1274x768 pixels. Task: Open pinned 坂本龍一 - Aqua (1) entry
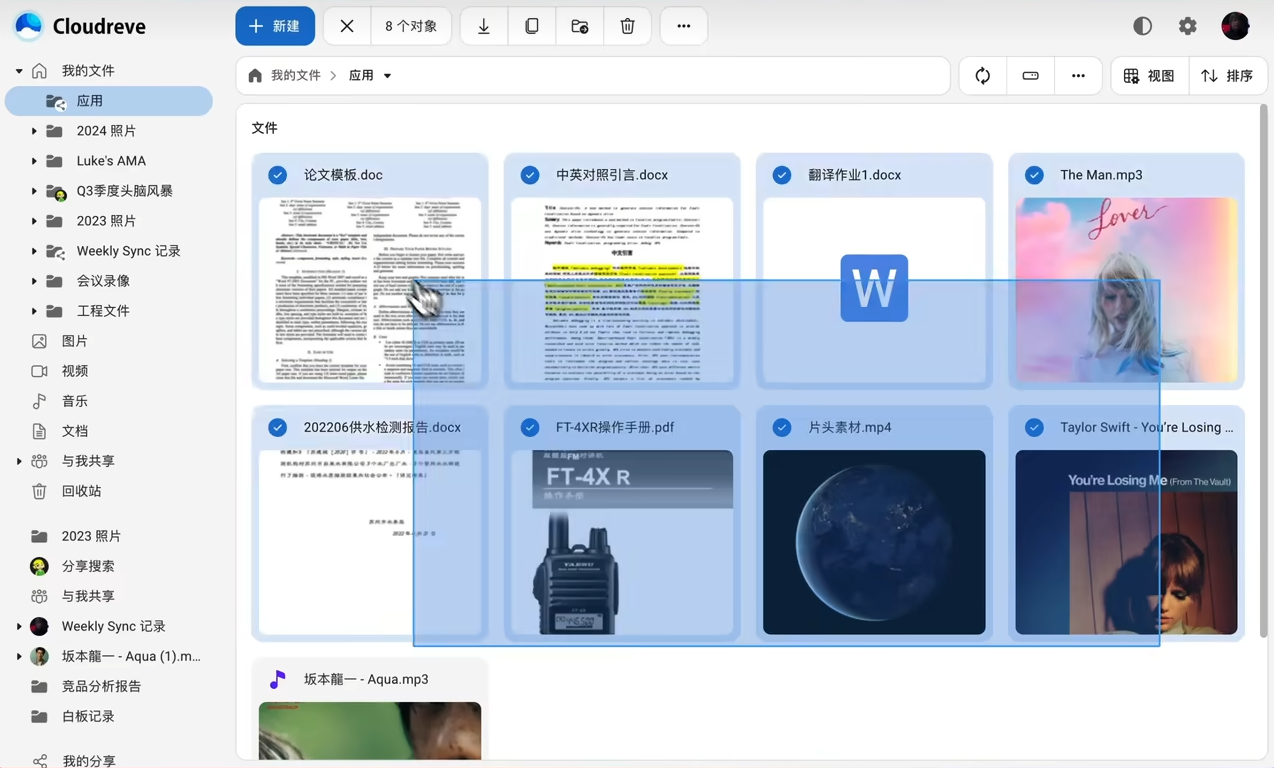tap(107, 656)
